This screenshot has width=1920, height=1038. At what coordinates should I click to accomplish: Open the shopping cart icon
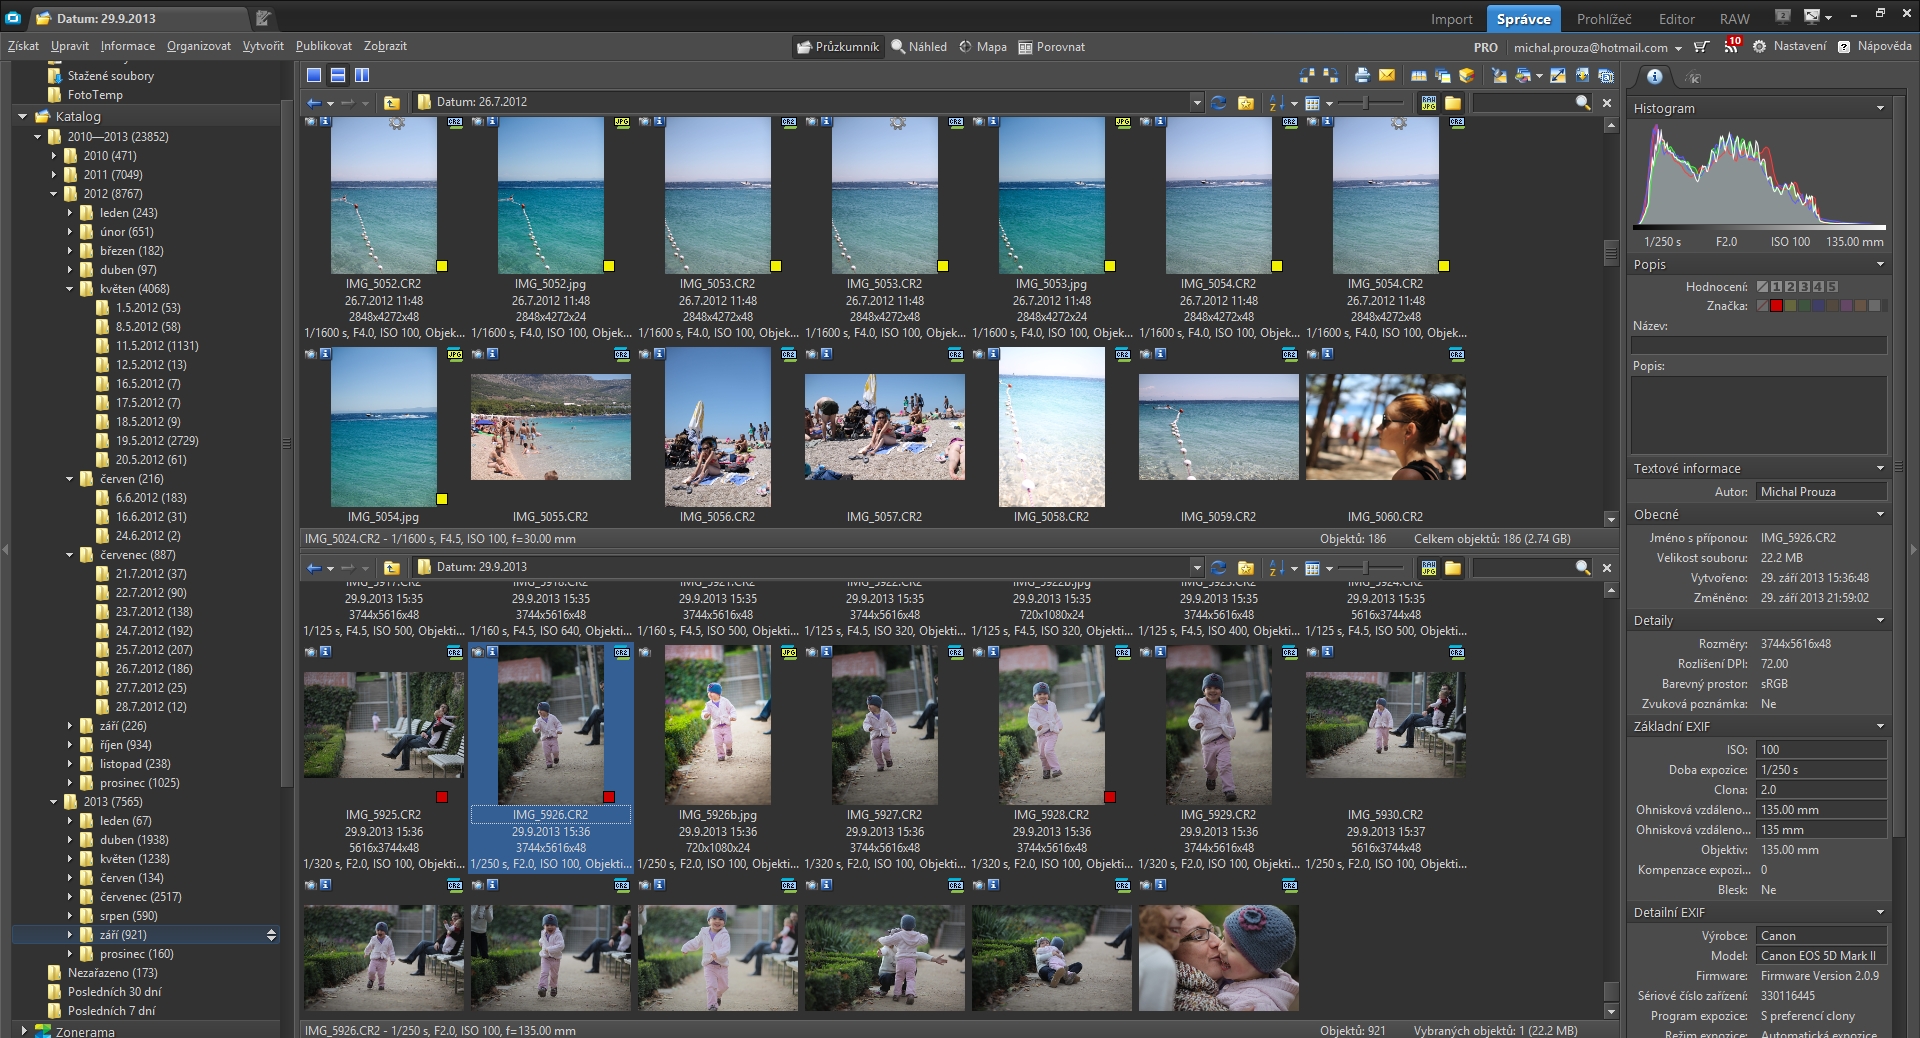click(x=1701, y=46)
